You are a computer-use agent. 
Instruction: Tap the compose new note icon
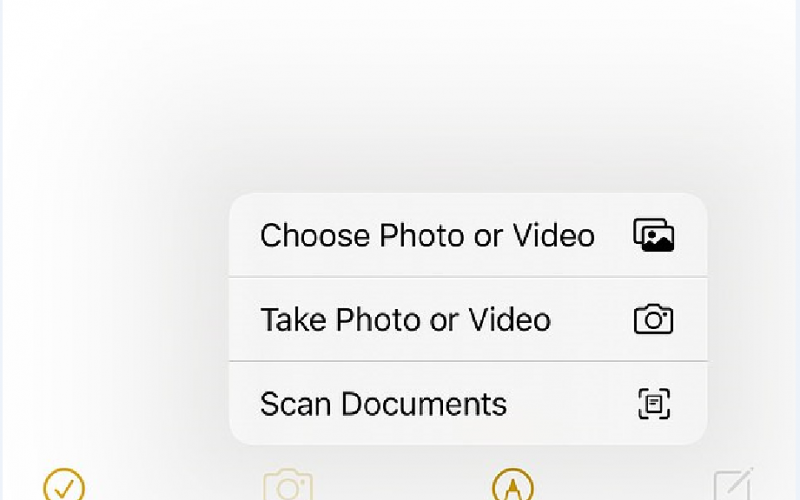[x=733, y=484]
